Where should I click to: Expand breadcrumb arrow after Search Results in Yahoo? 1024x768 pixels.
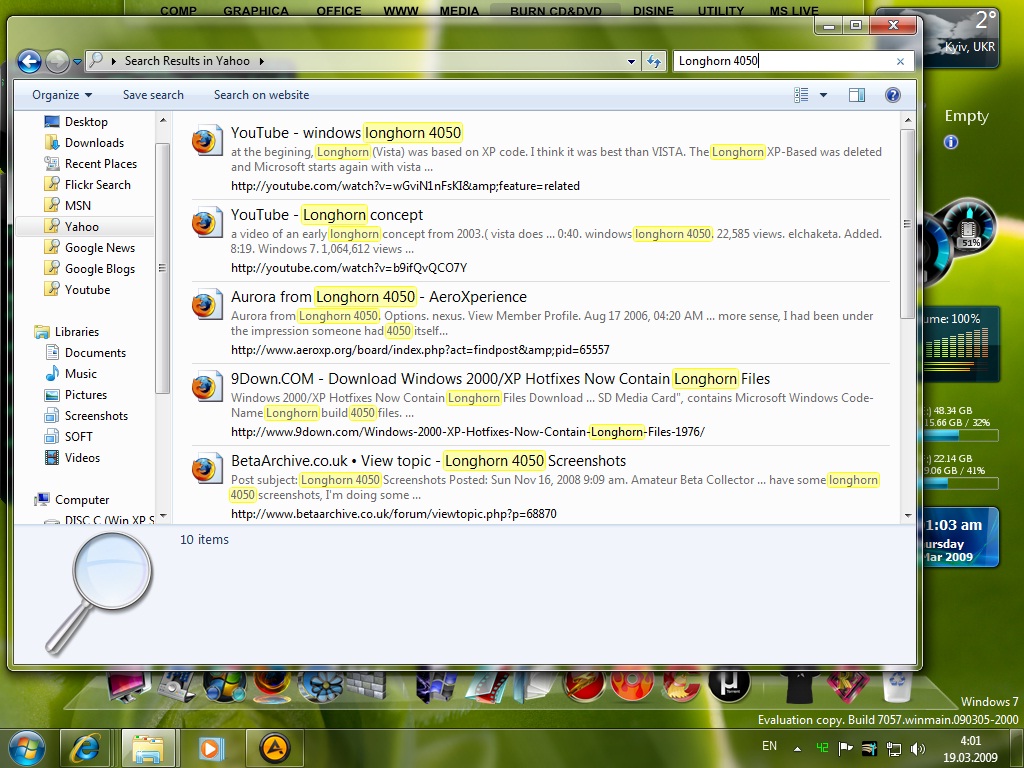[x=262, y=61]
